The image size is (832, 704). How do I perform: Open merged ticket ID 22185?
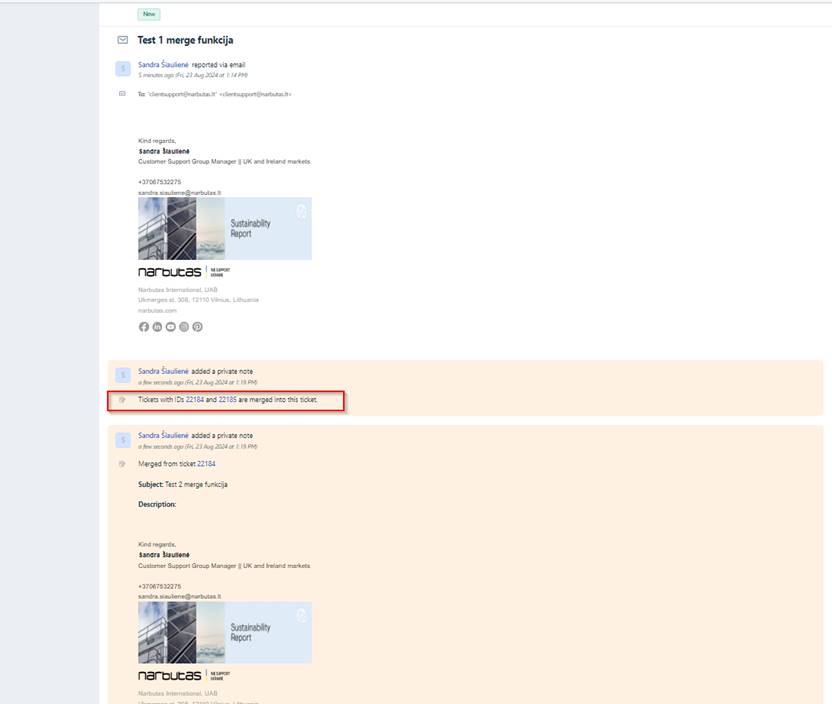[228, 399]
